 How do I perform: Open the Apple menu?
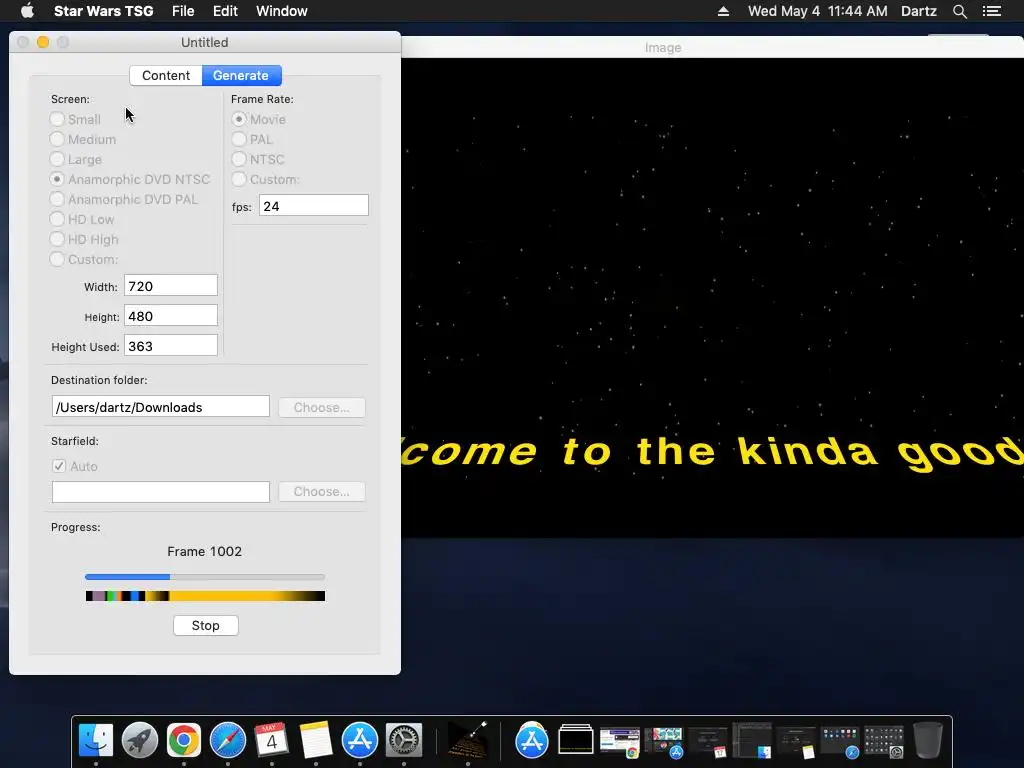(27, 11)
